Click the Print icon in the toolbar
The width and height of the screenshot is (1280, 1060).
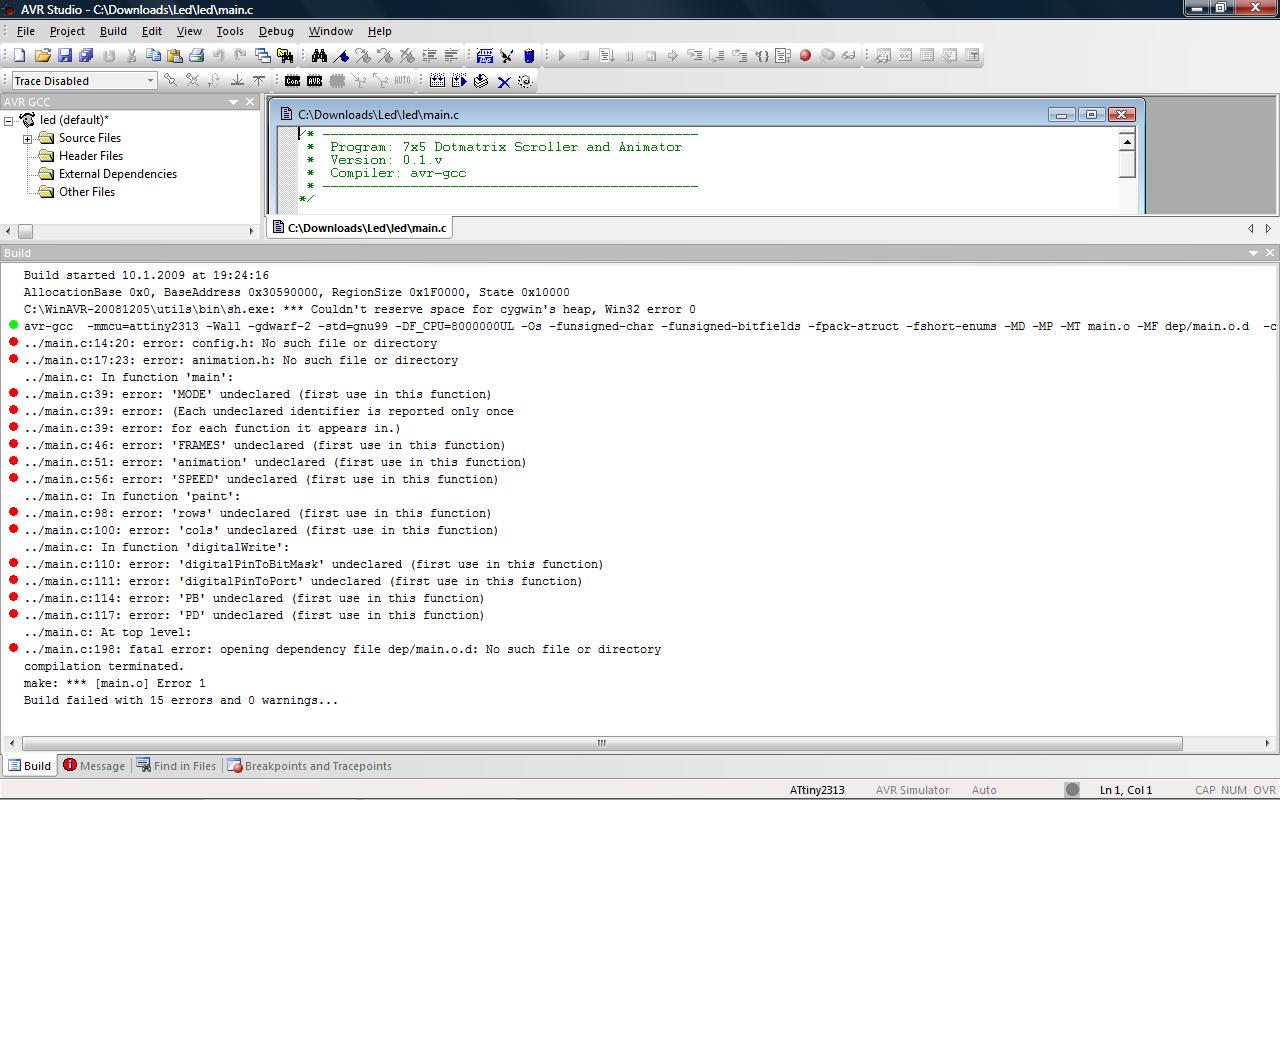click(196, 56)
